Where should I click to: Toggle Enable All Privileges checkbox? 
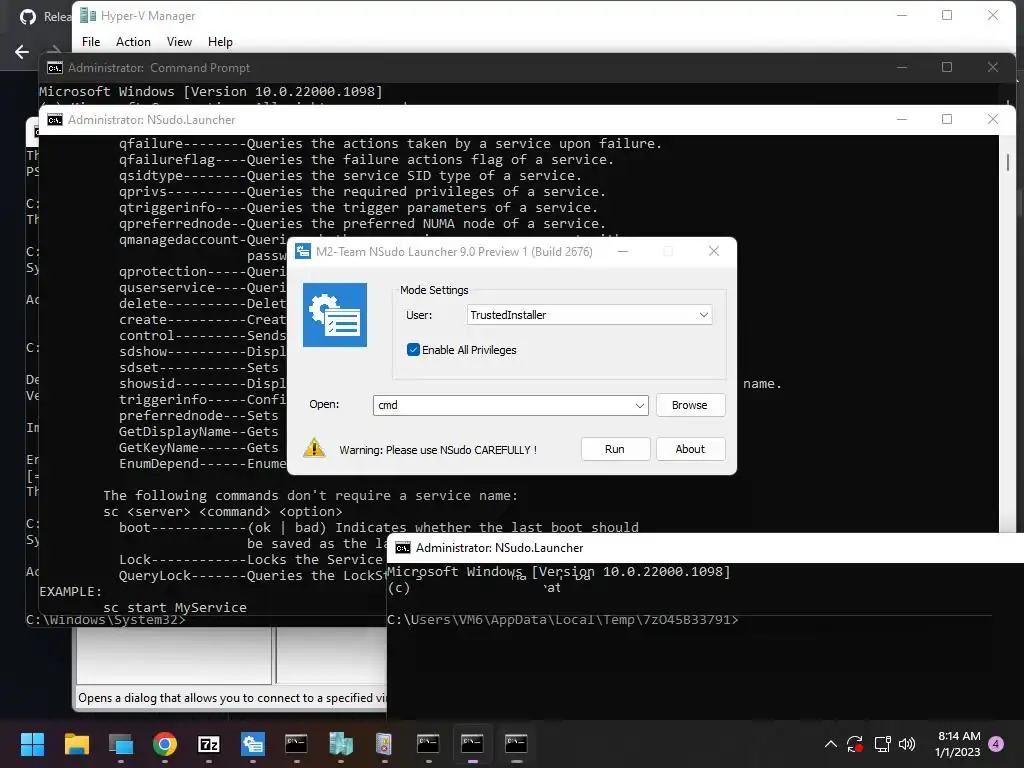click(413, 350)
